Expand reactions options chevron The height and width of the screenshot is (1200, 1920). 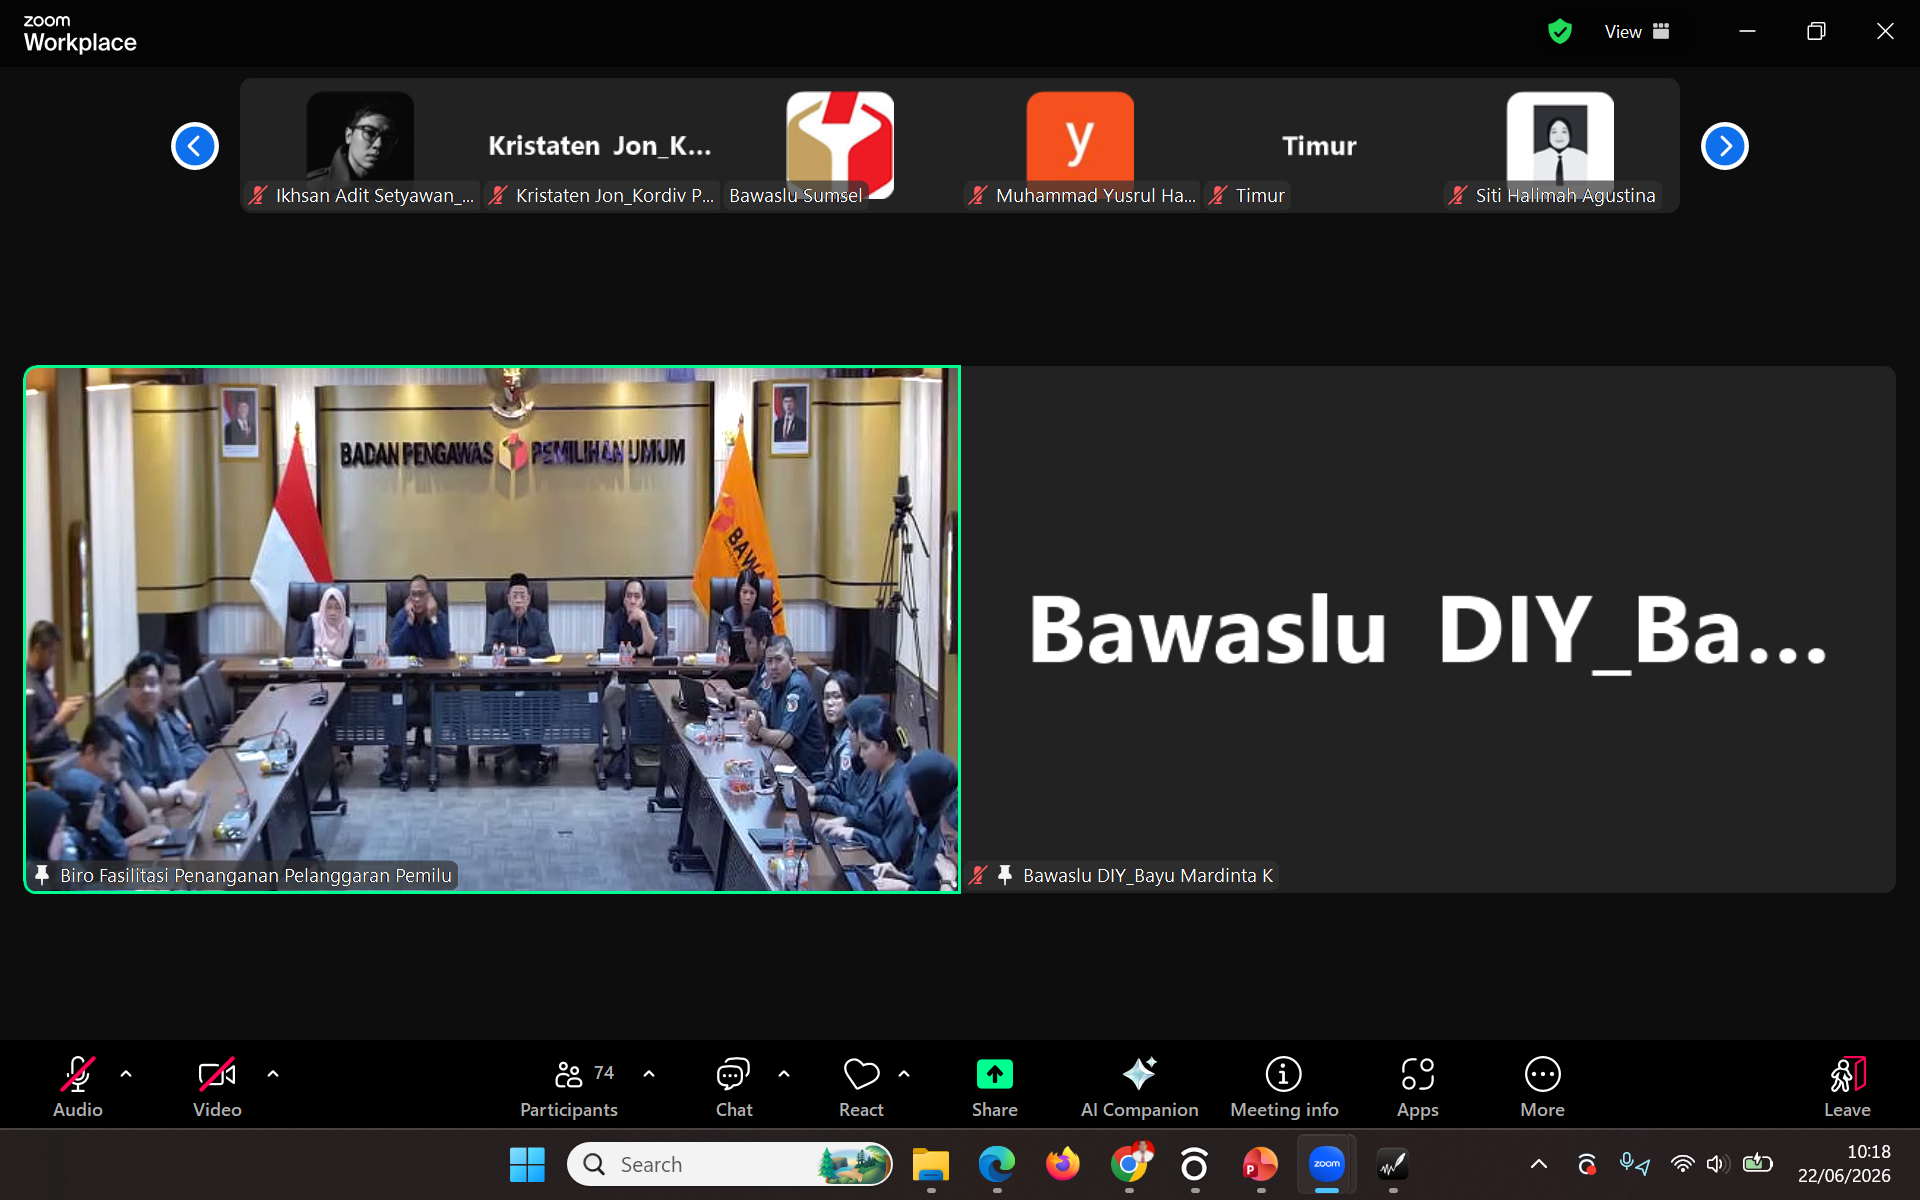point(904,1074)
